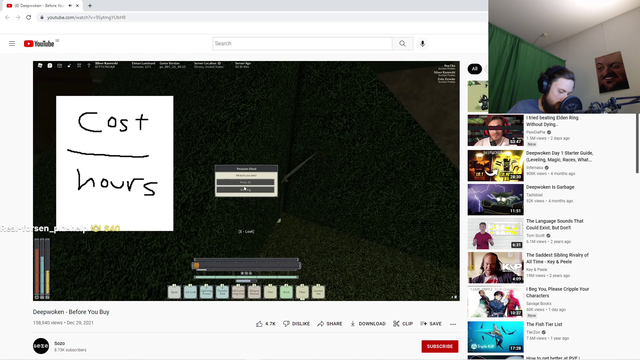The height and width of the screenshot is (360, 640).
Task: Focus the YouTube search box
Action: (302, 44)
